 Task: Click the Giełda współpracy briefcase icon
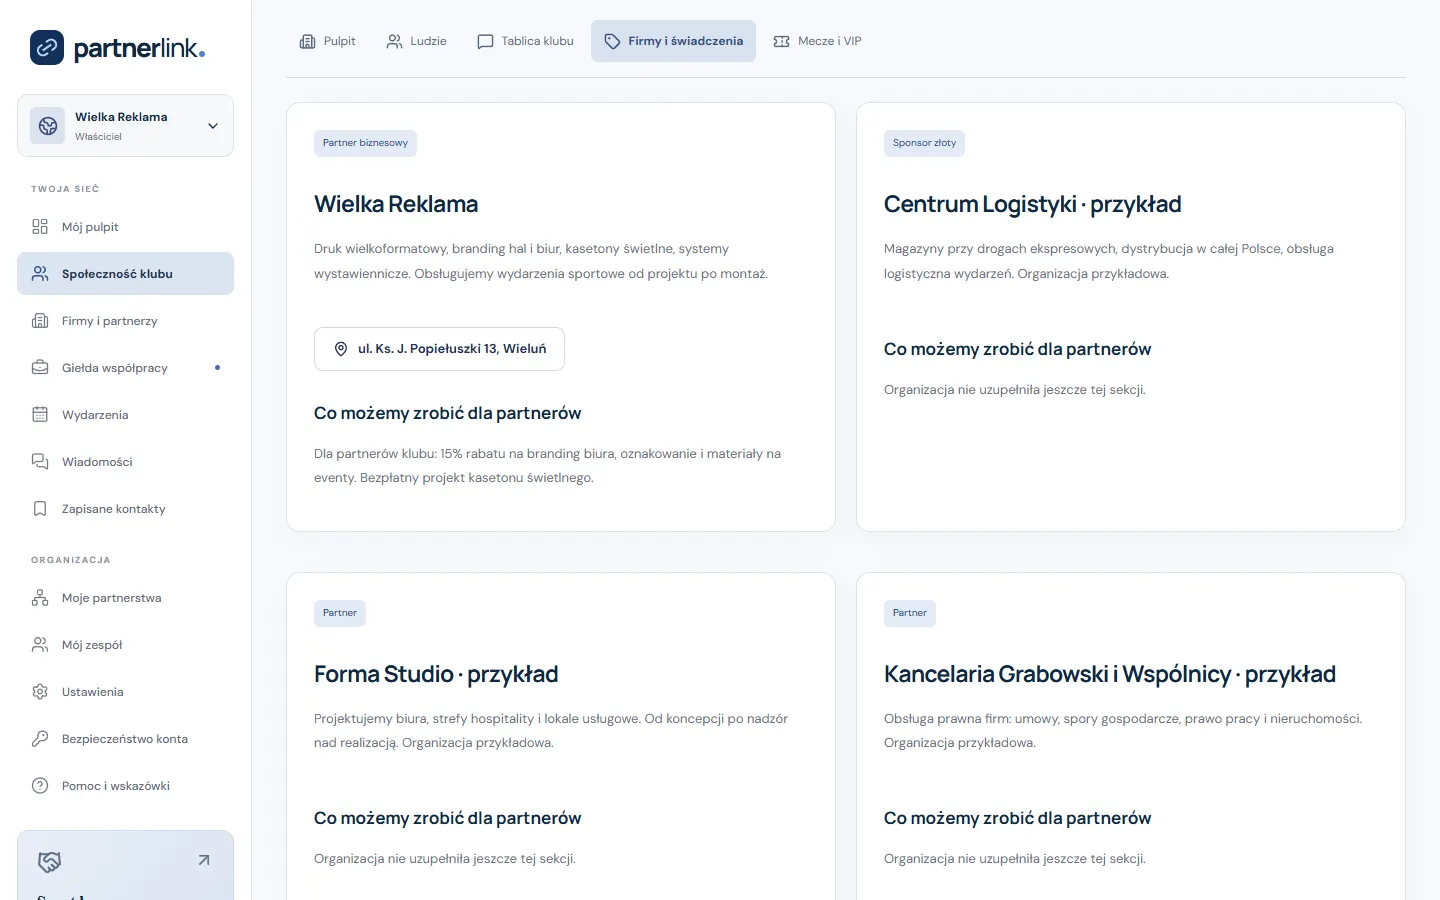[40, 368]
